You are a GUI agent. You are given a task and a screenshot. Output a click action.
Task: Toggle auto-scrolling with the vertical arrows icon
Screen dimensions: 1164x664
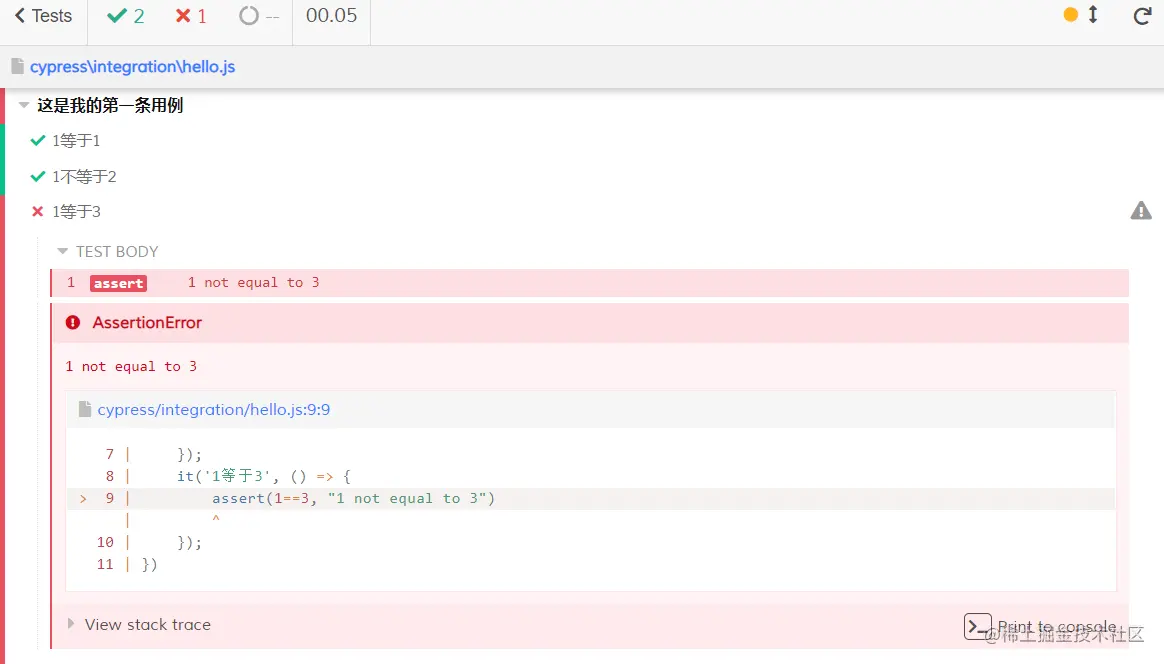1093,14
